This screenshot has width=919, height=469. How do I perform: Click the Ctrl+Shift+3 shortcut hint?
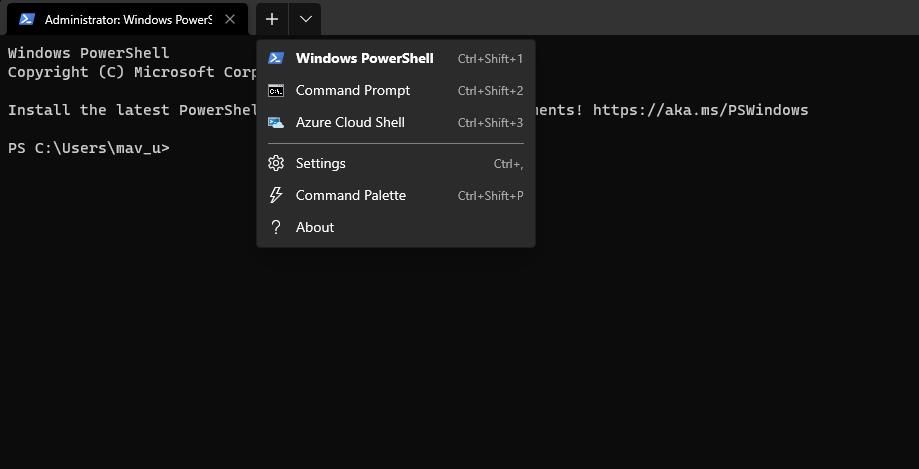click(490, 122)
